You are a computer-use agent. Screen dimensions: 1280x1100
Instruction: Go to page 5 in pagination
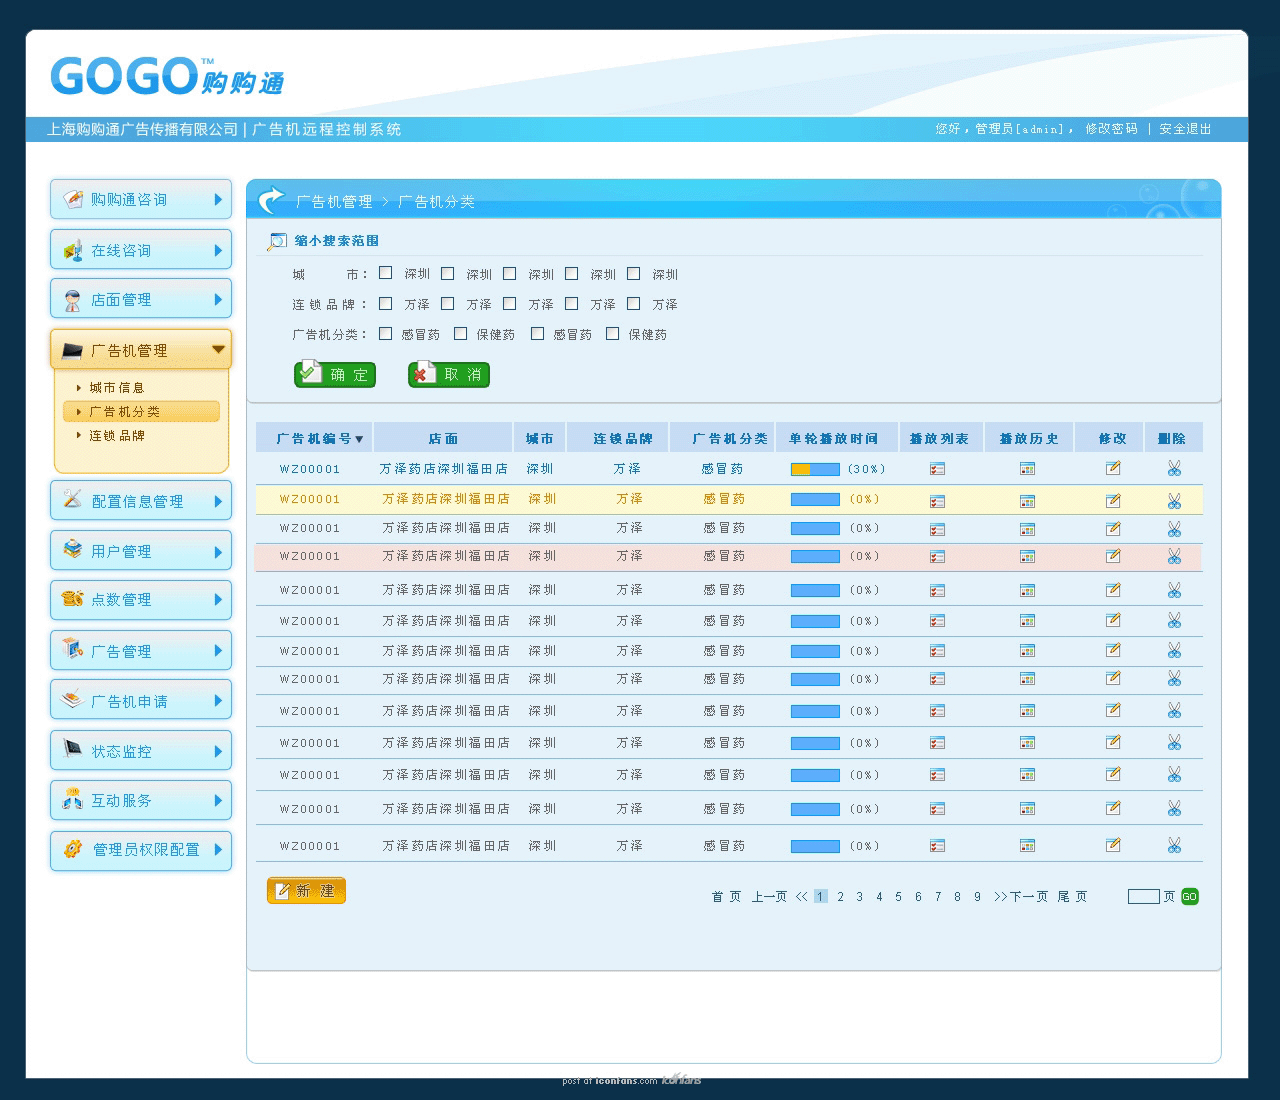898,897
